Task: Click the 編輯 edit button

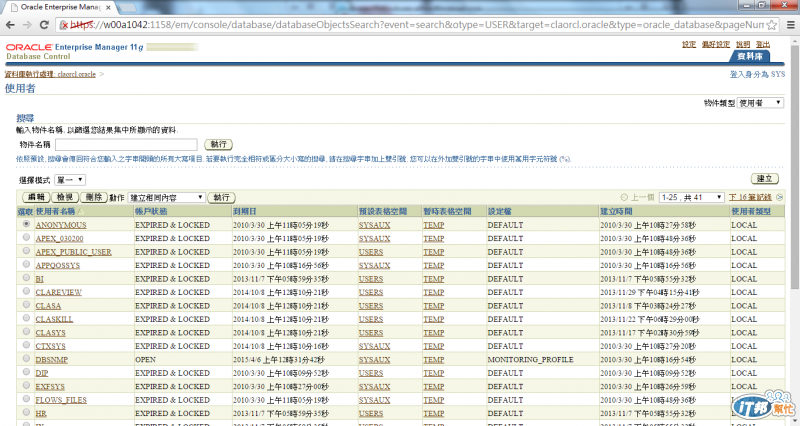Action: click(36, 197)
